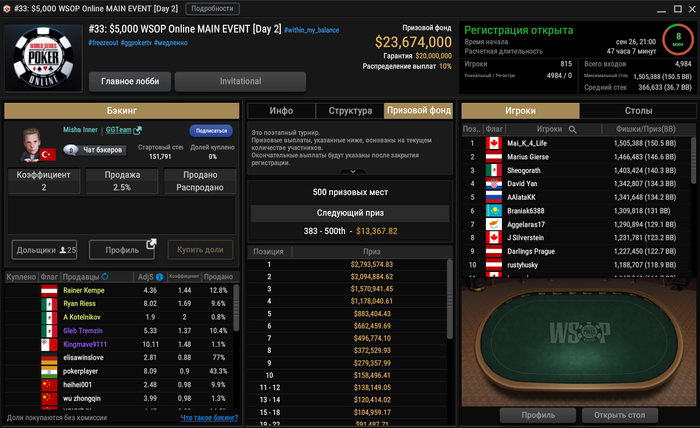Open the Что такое бэкинг? link
The image size is (700, 428).
(x=209, y=418)
